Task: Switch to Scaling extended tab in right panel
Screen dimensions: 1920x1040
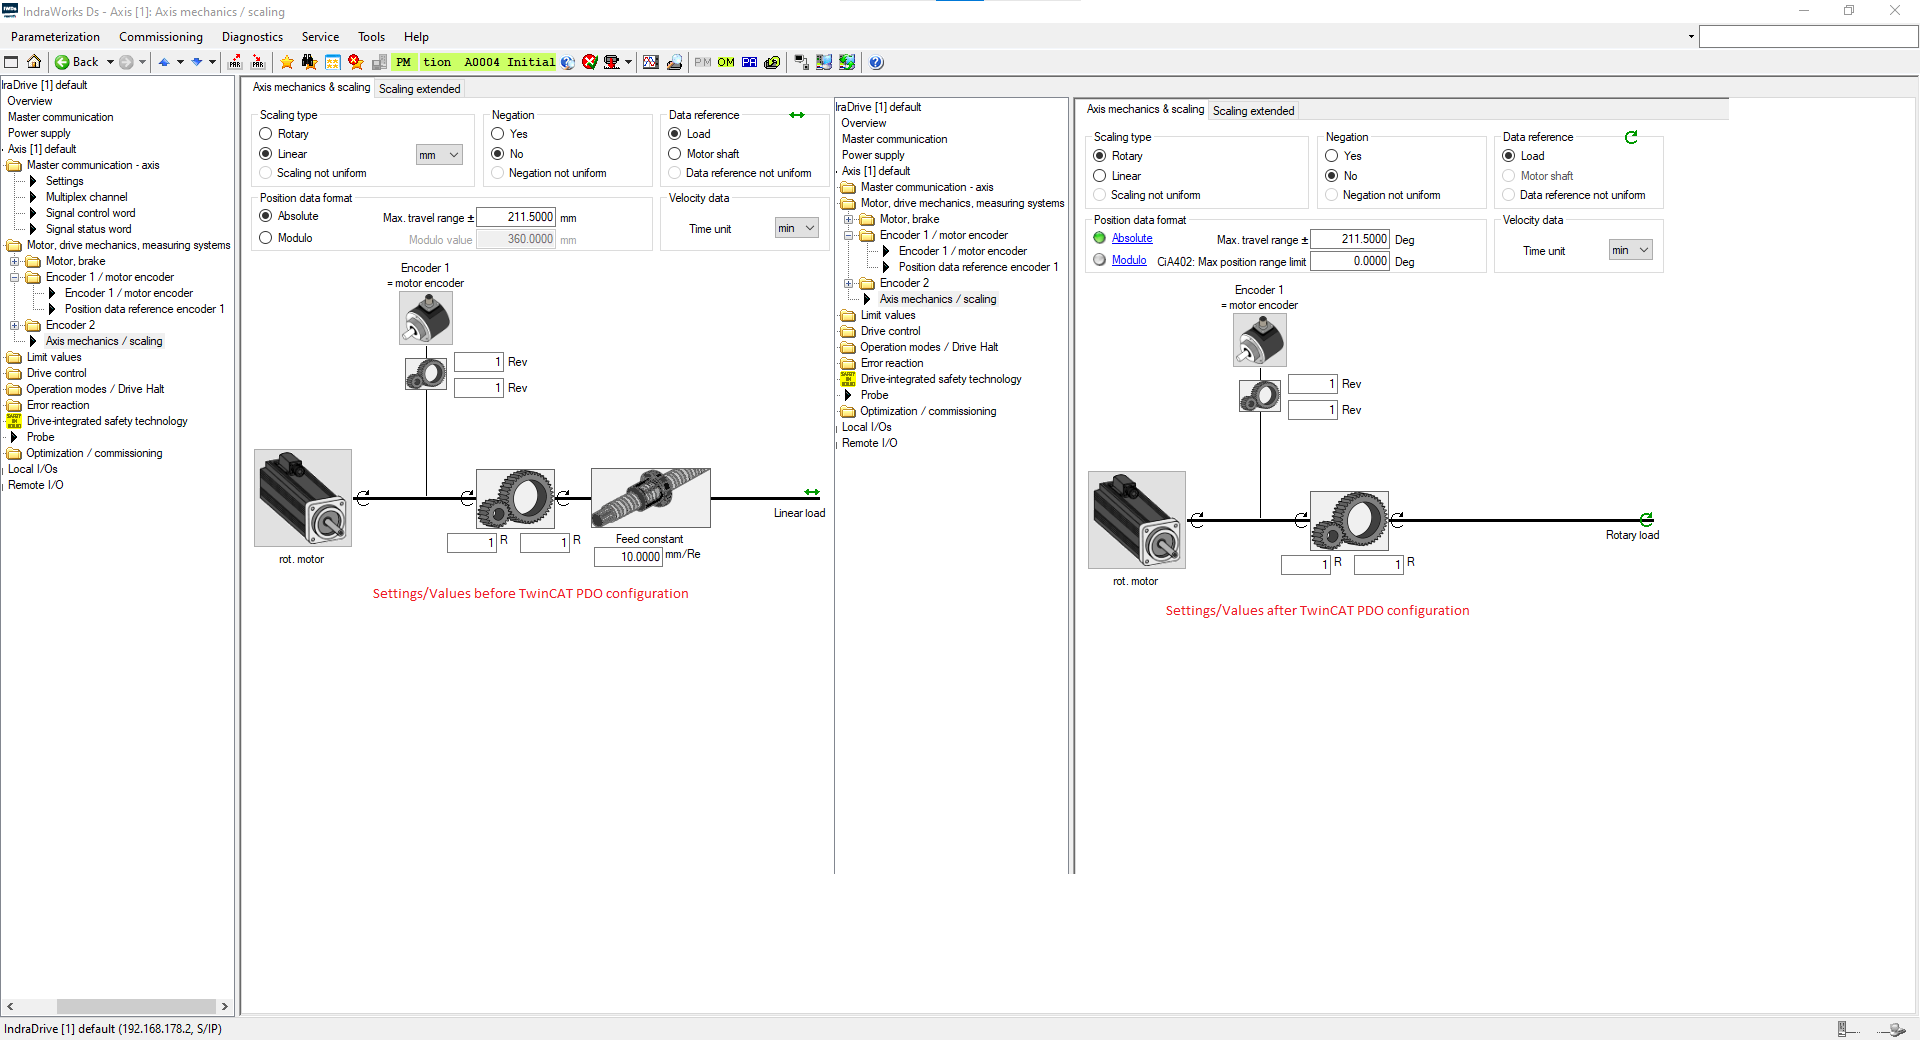Action: pyautogui.click(x=1253, y=111)
